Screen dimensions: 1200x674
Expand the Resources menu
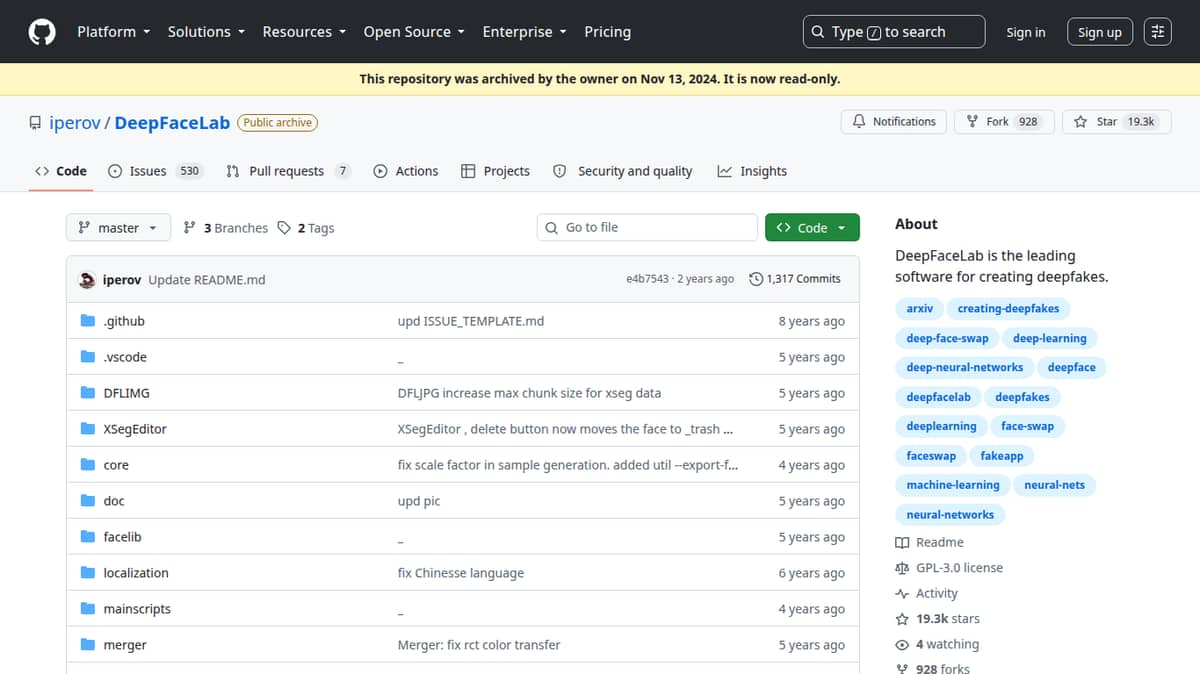click(x=304, y=32)
